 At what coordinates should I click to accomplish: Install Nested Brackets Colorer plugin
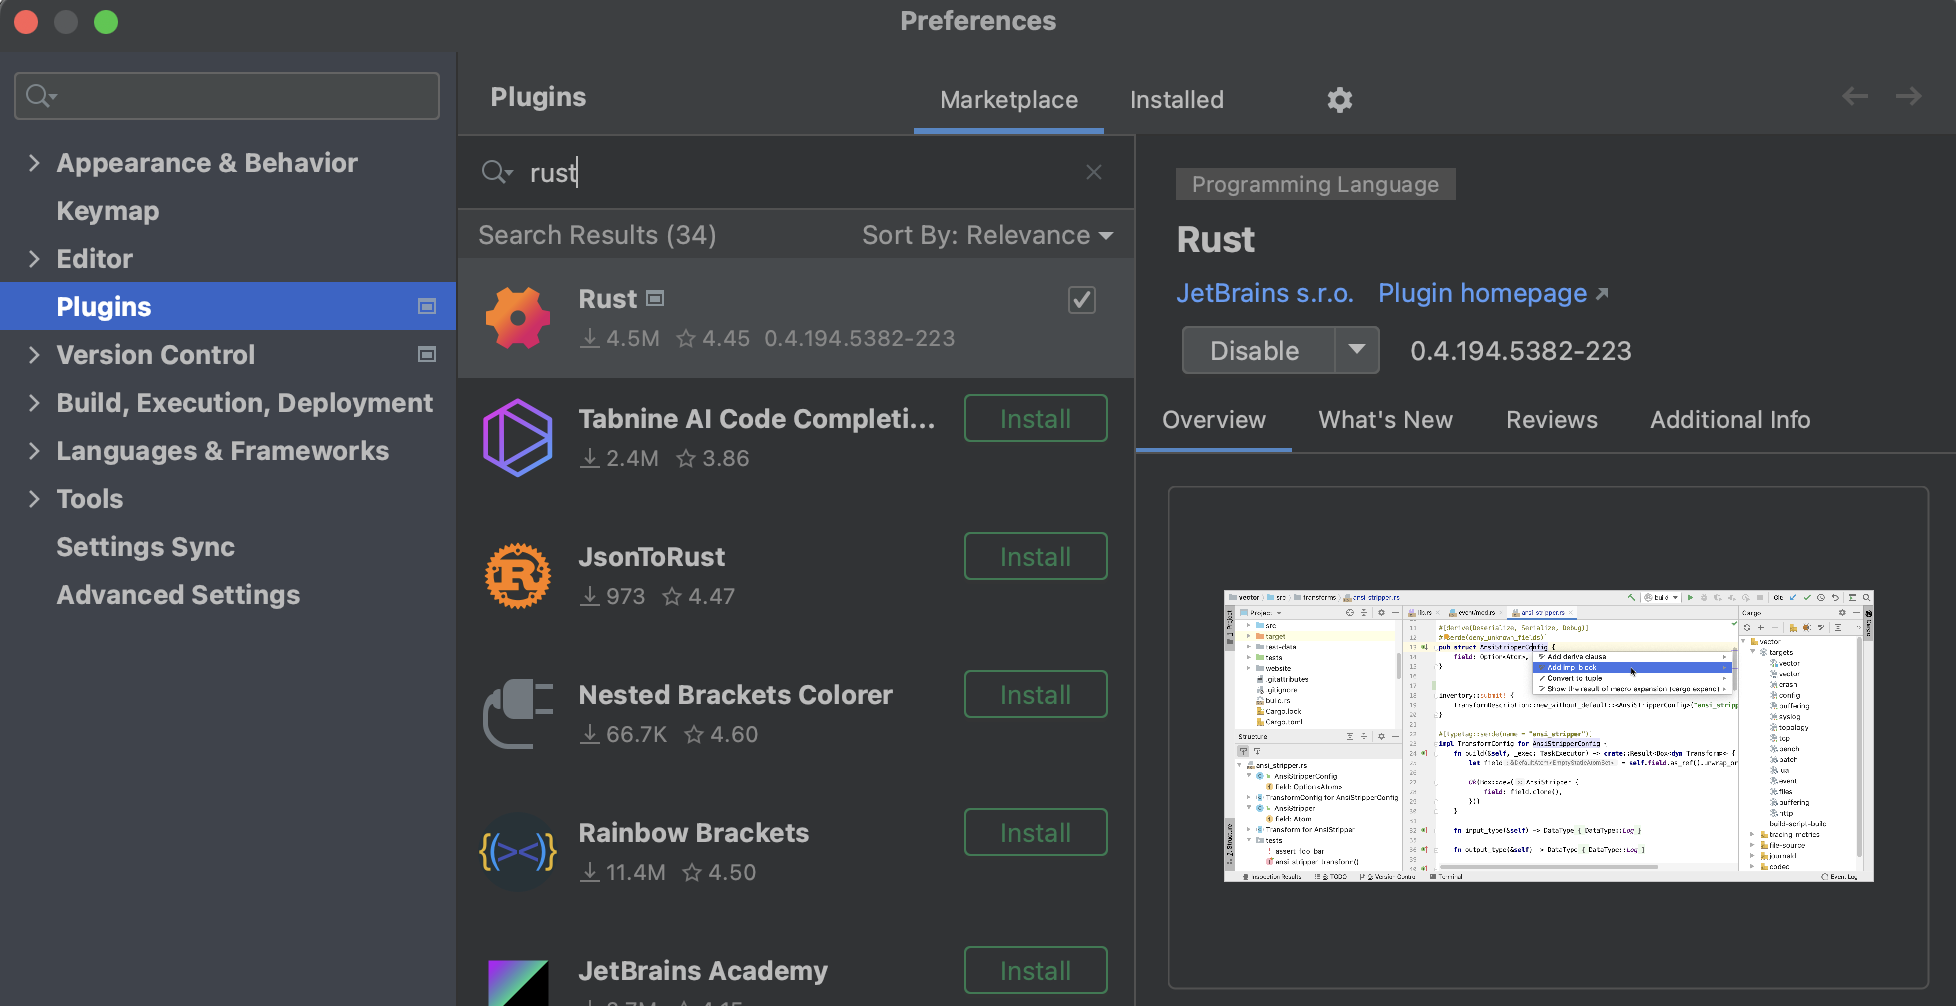[x=1035, y=694]
